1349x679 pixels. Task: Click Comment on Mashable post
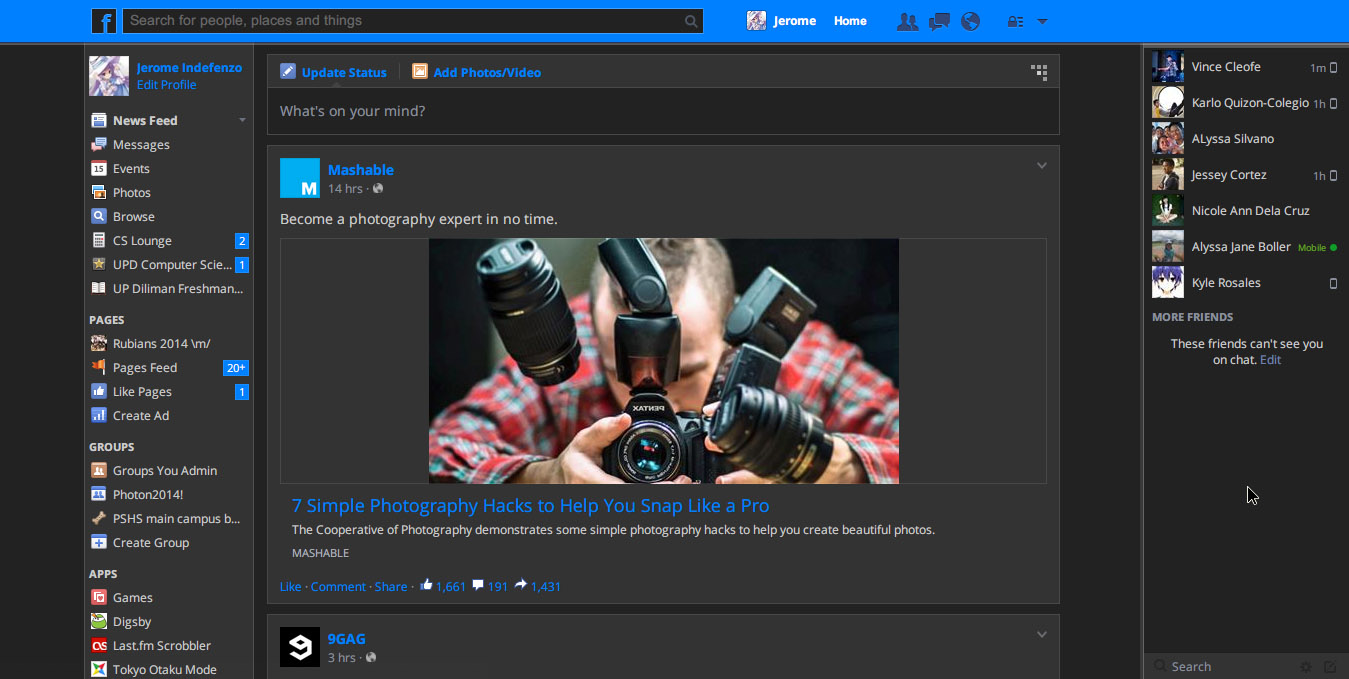tap(338, 587)
